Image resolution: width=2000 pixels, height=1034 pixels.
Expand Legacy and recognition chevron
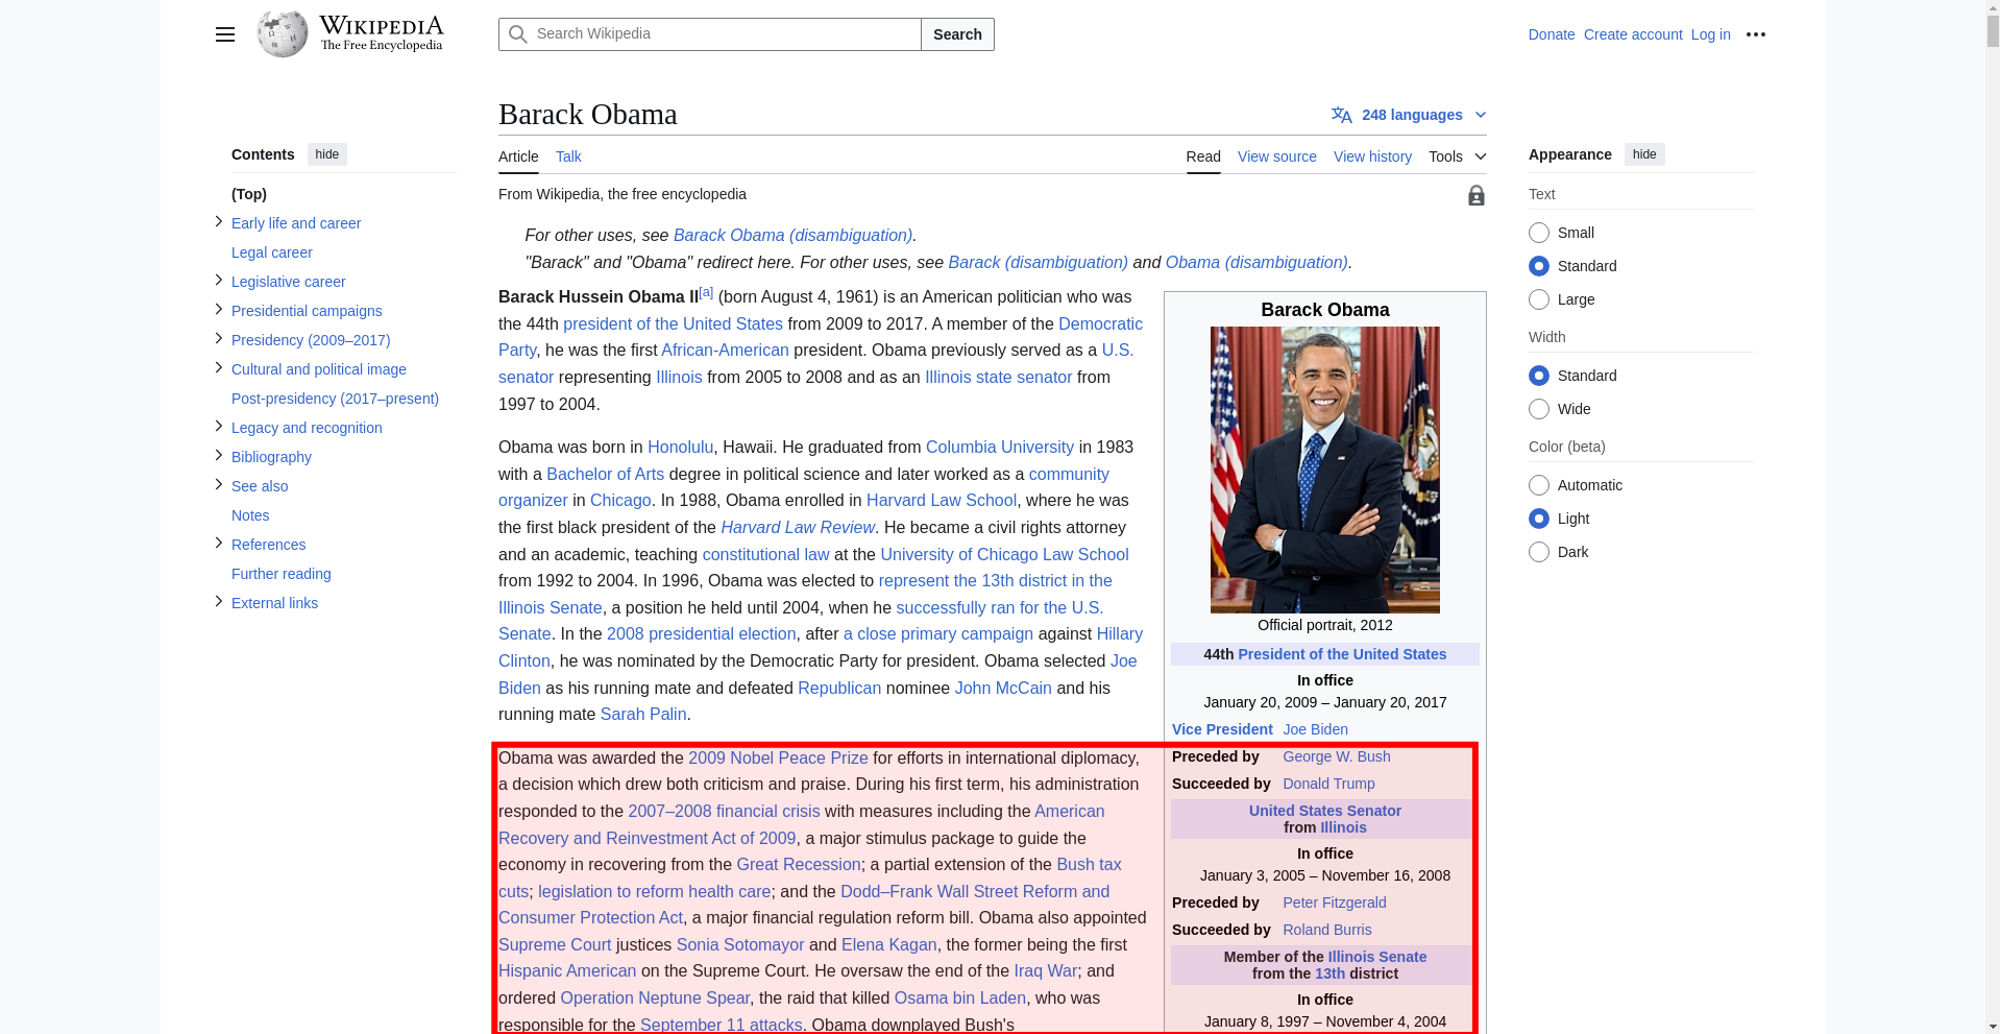(x=218, y=426)
